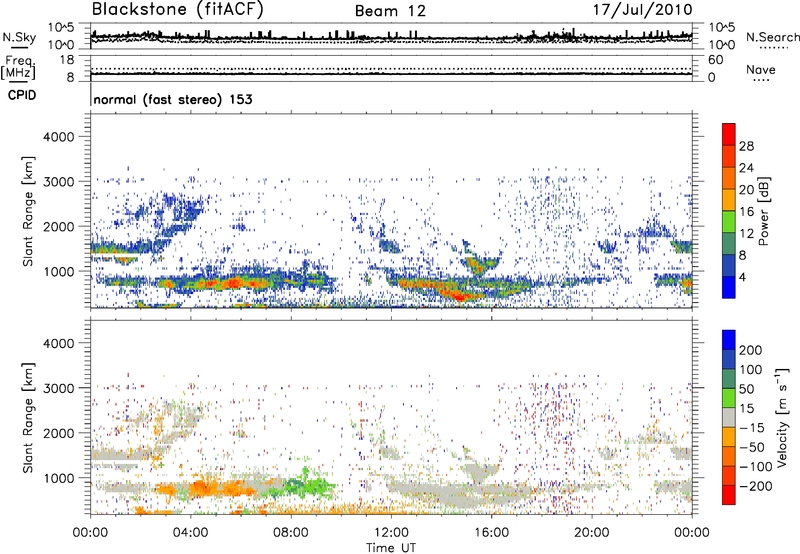Click the red bottom of velocity colorbar
The height and width of the screenshot is (554, 800).
pyautogui.click(x=729, y=495)
